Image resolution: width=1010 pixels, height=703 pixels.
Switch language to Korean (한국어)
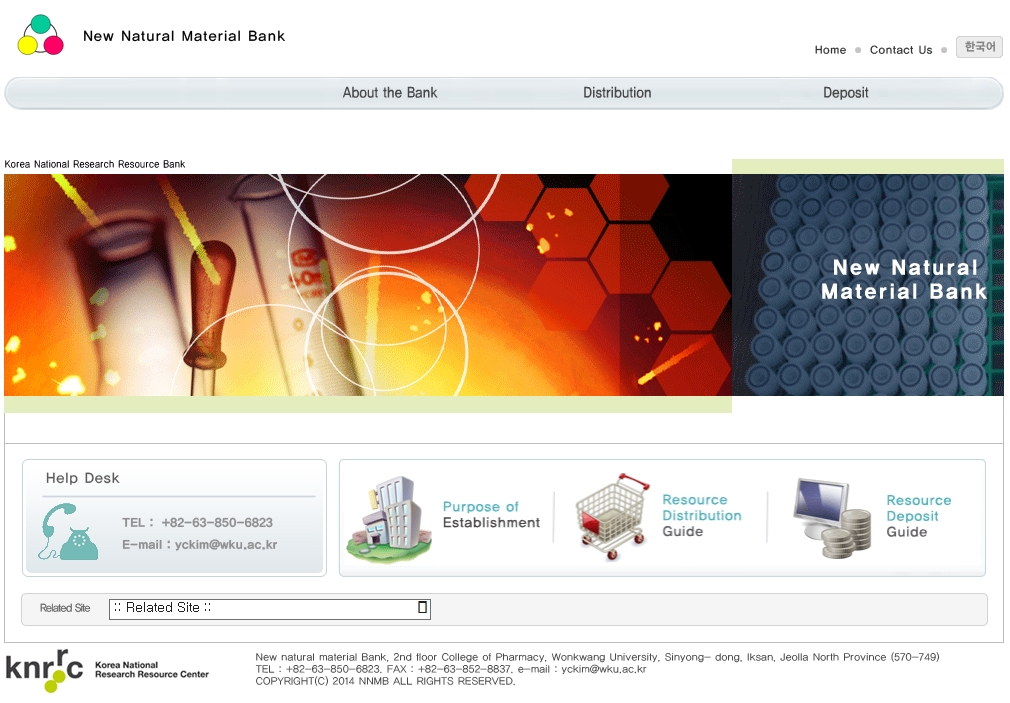pyautogui.click(x=980, y=47)
